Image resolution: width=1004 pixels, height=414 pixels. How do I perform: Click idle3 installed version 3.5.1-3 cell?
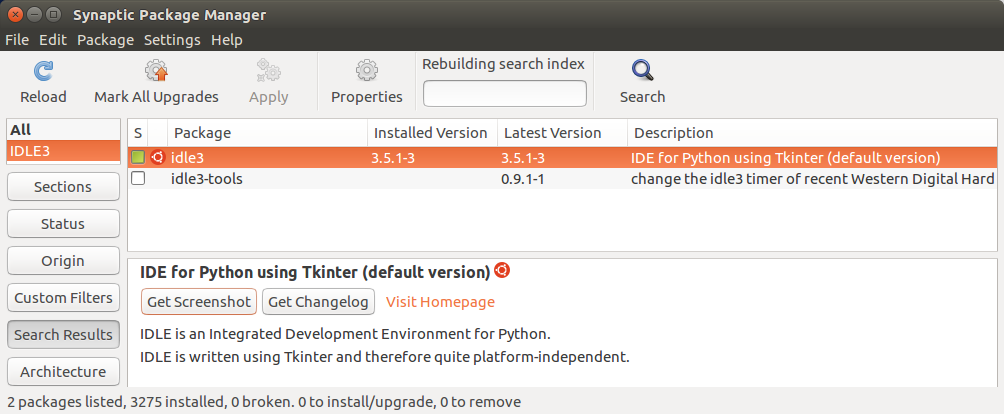[393, 158]
